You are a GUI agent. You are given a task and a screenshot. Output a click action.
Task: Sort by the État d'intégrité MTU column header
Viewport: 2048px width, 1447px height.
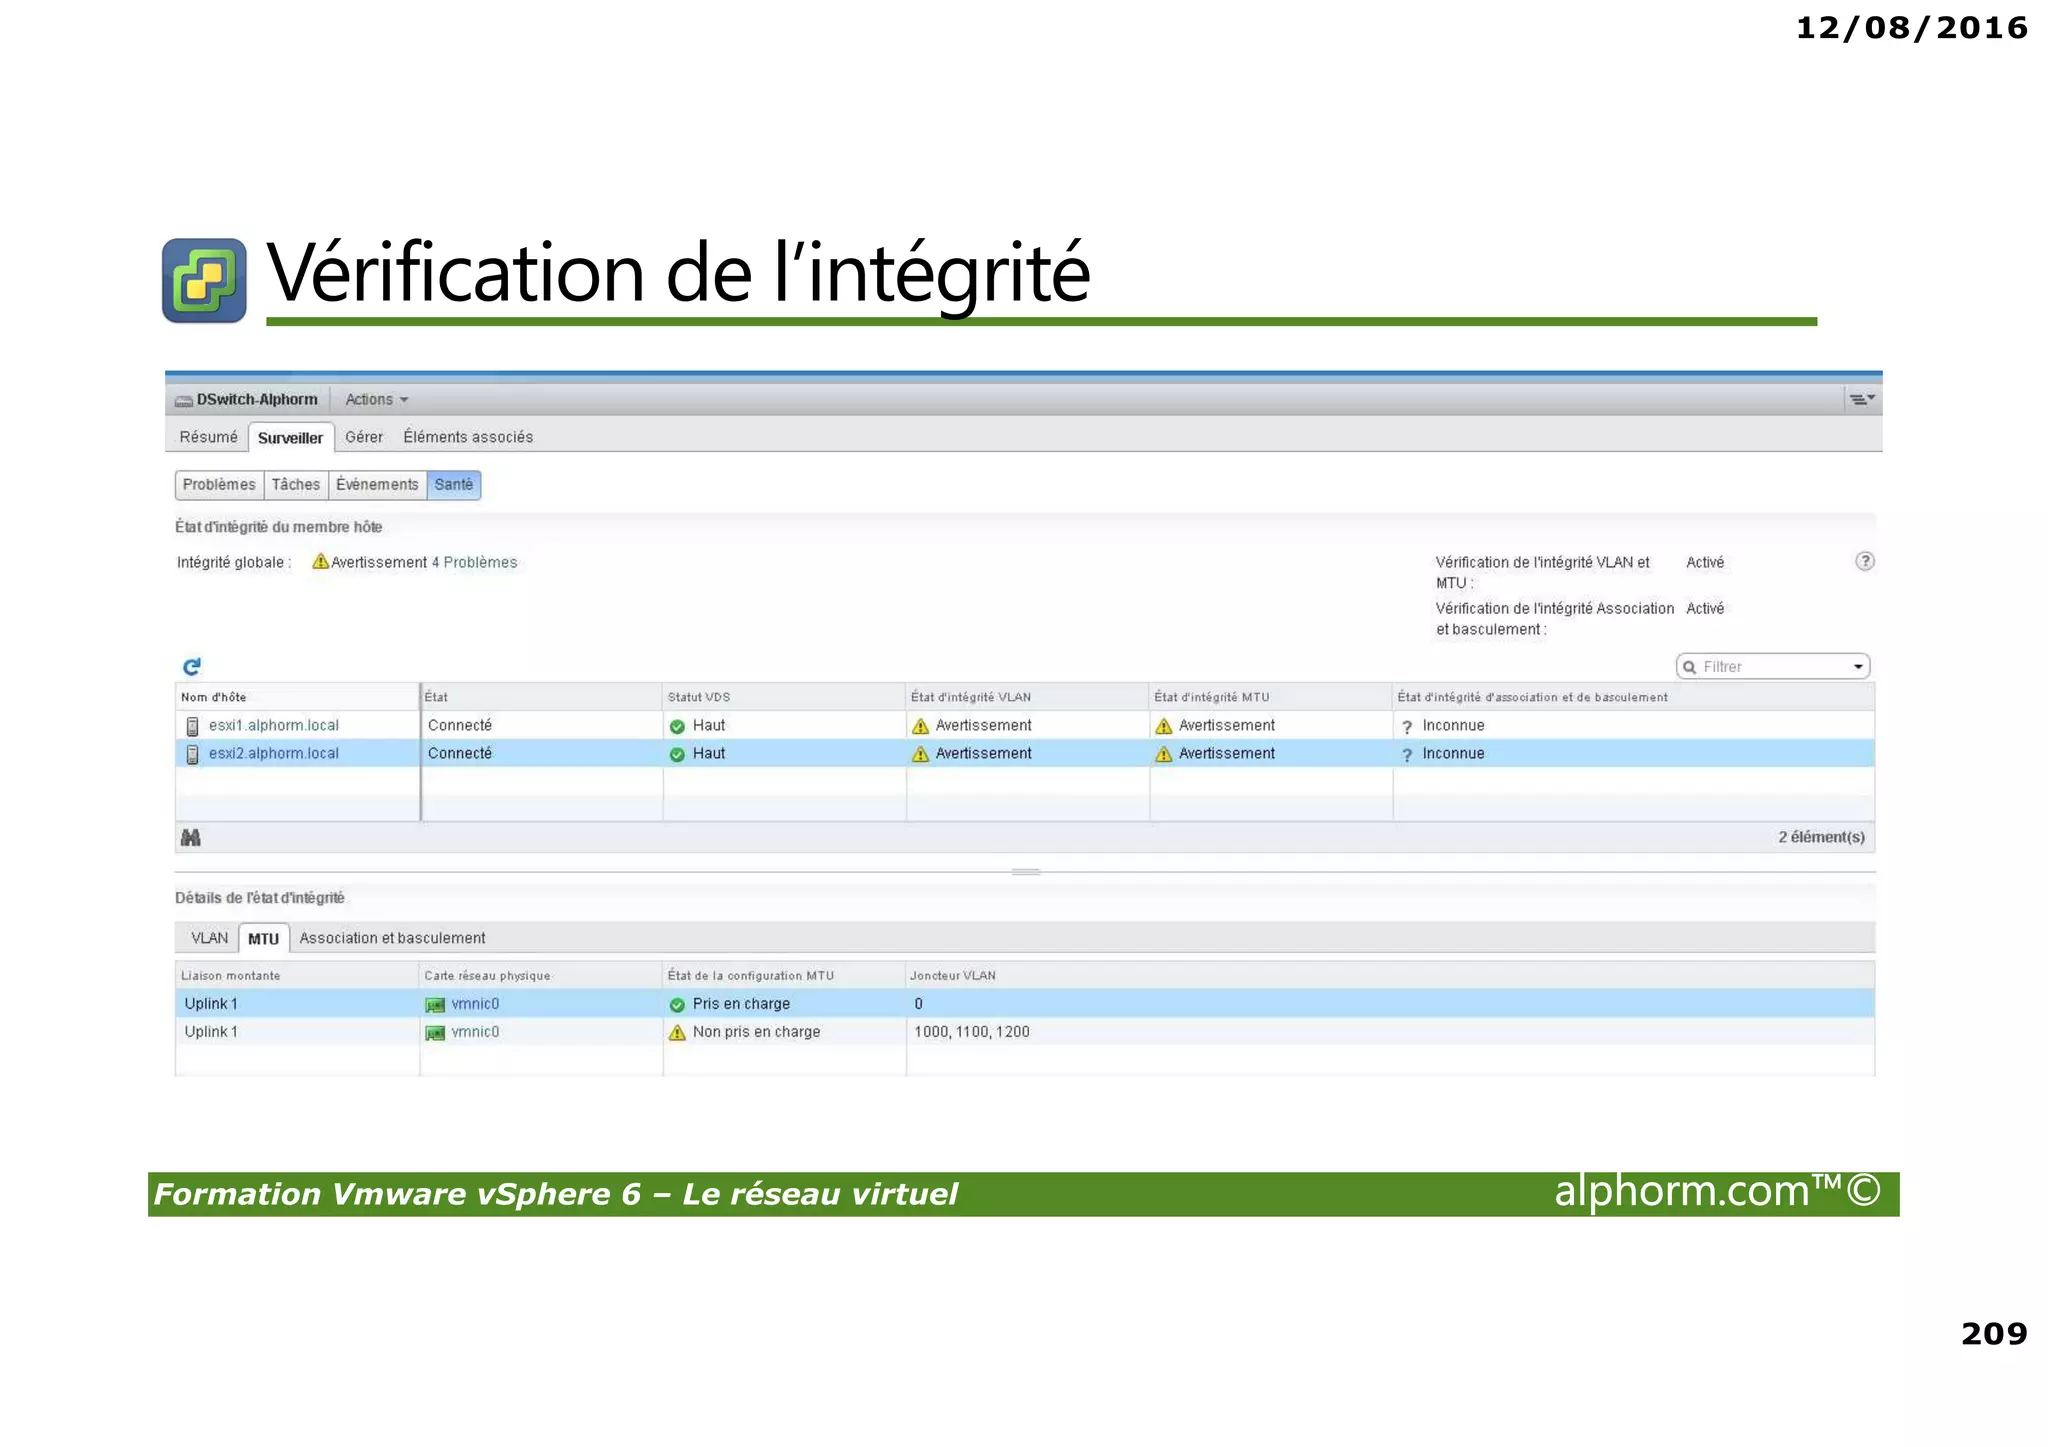(x=1270, y=697)
